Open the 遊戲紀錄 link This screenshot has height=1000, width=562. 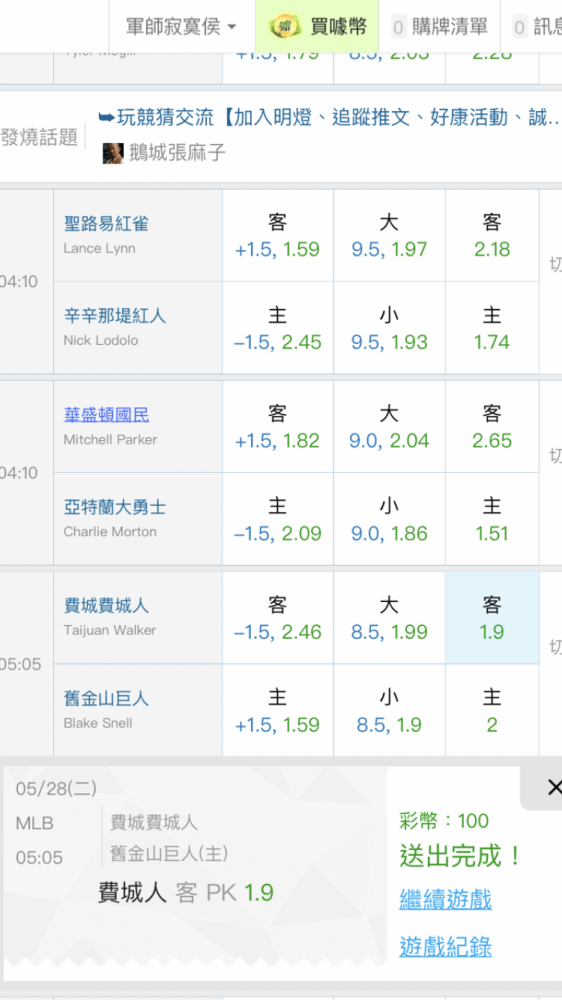[x=445, y=946]
